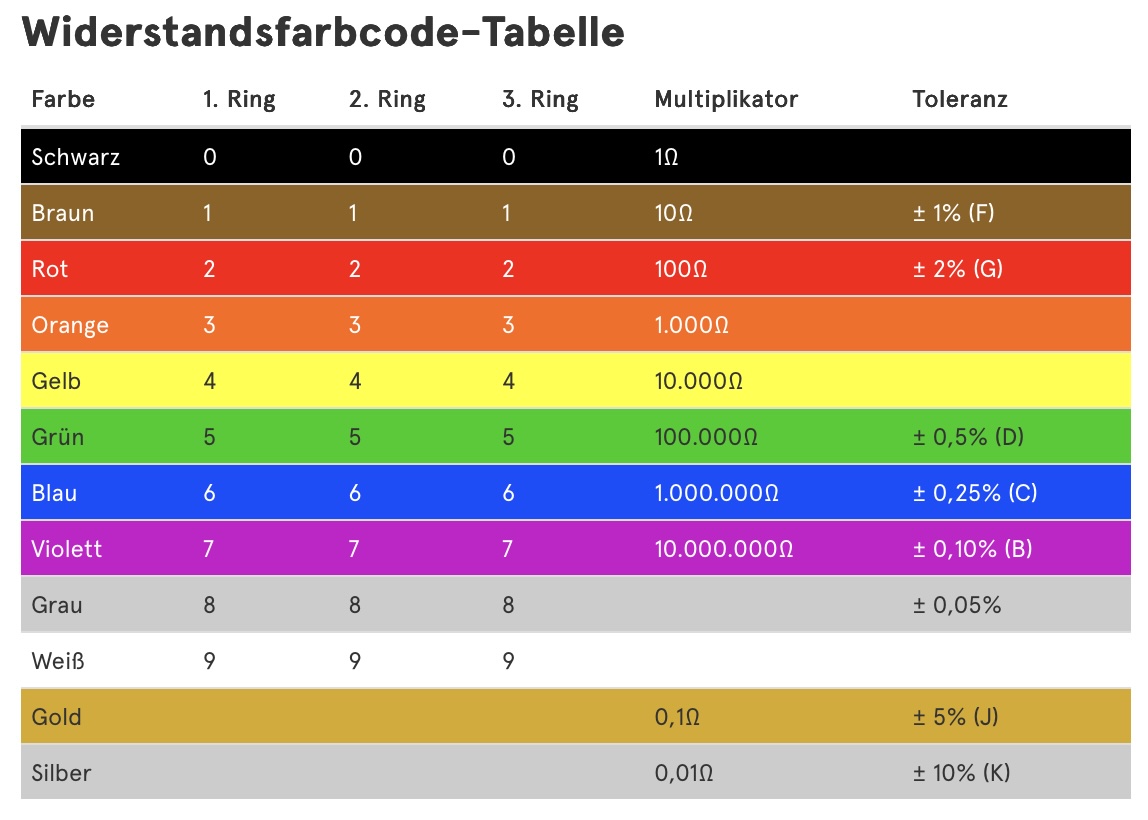Click the 'Multiplikator' column header
This screenshot has height=820, width=1148.
click(726, 99)
